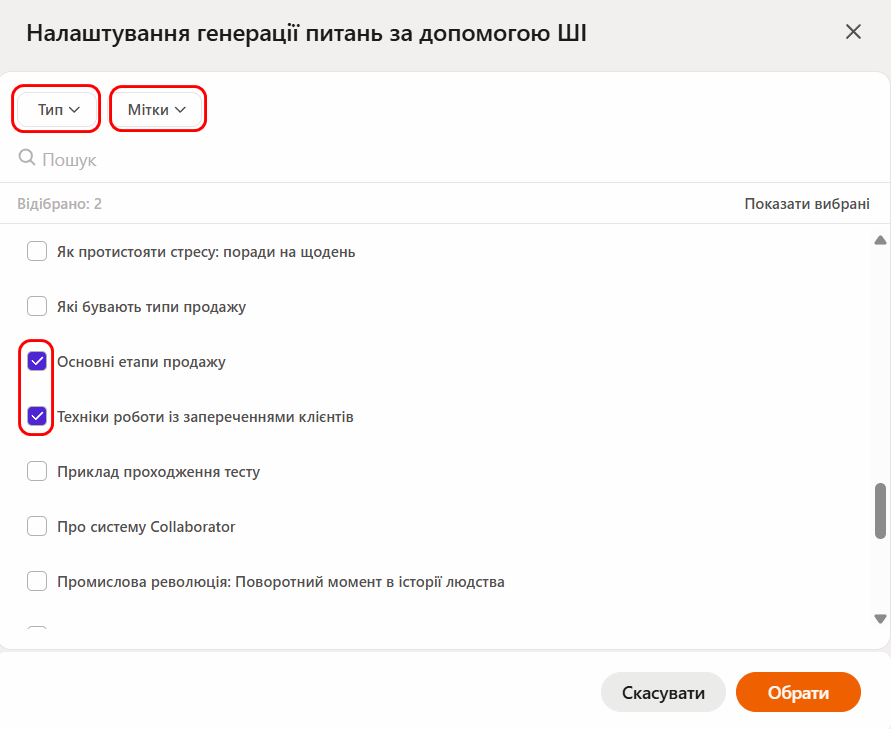Uncheck Техніки роботи із запереченнями checkbox
This screenshot has width=891, height=729.
(37, 416)
